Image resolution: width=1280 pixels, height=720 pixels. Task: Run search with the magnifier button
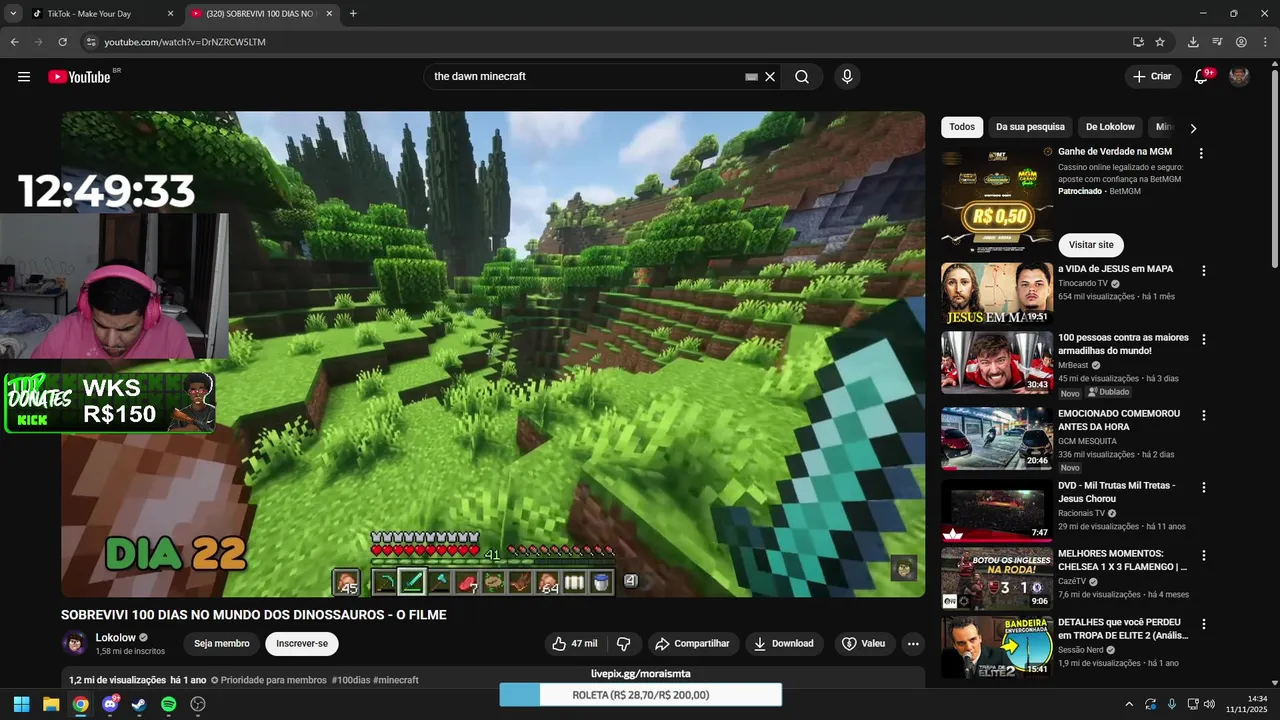coord(802,77)
